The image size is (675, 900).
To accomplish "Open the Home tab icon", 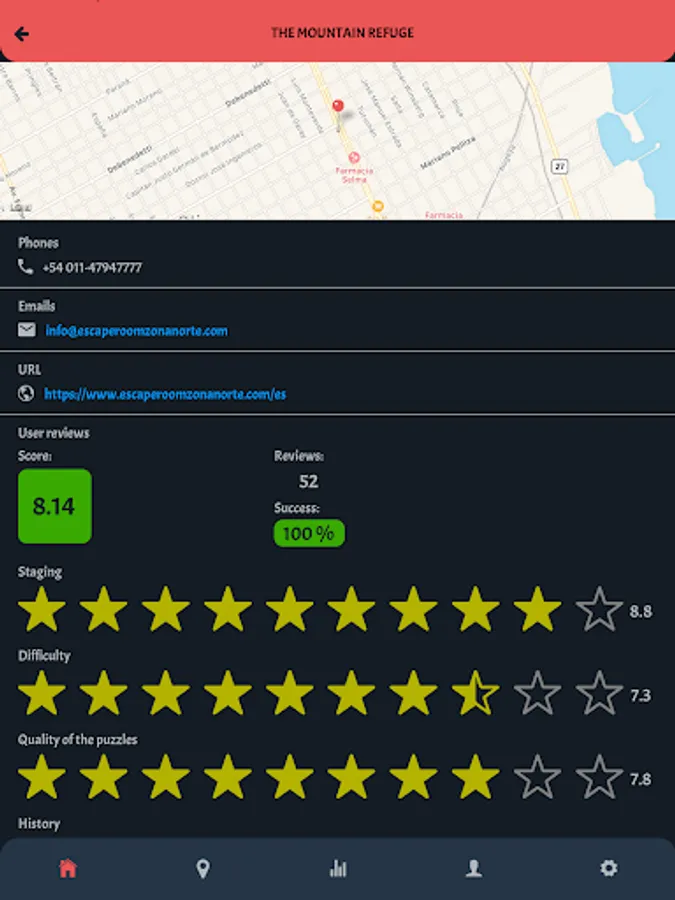I will pos(68,868).
